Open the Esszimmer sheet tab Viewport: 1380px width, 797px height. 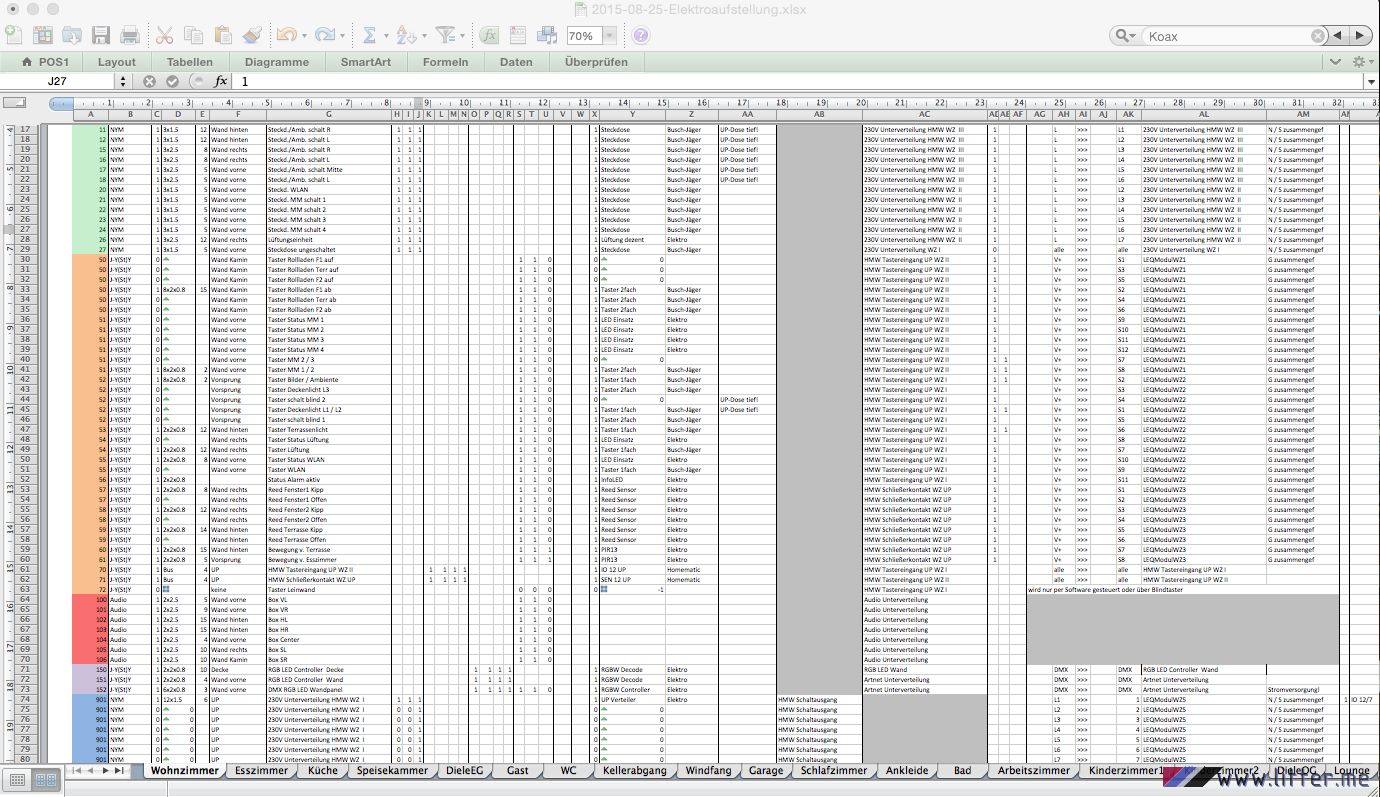[261, 771]
